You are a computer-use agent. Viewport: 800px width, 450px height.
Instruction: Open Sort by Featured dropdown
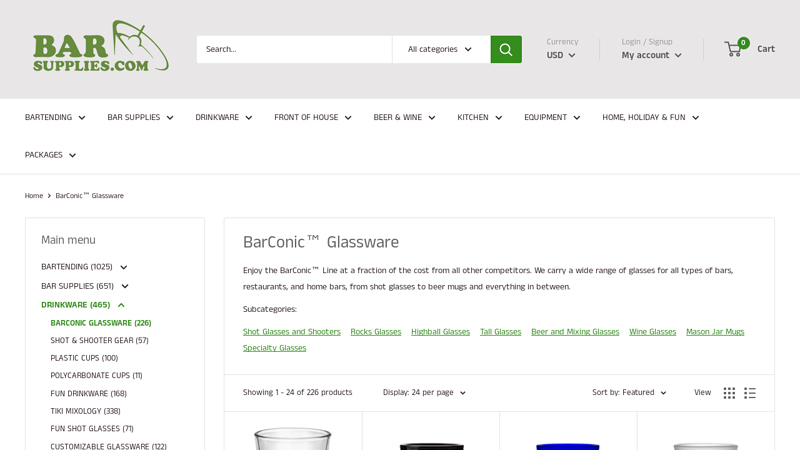point(629,392)
